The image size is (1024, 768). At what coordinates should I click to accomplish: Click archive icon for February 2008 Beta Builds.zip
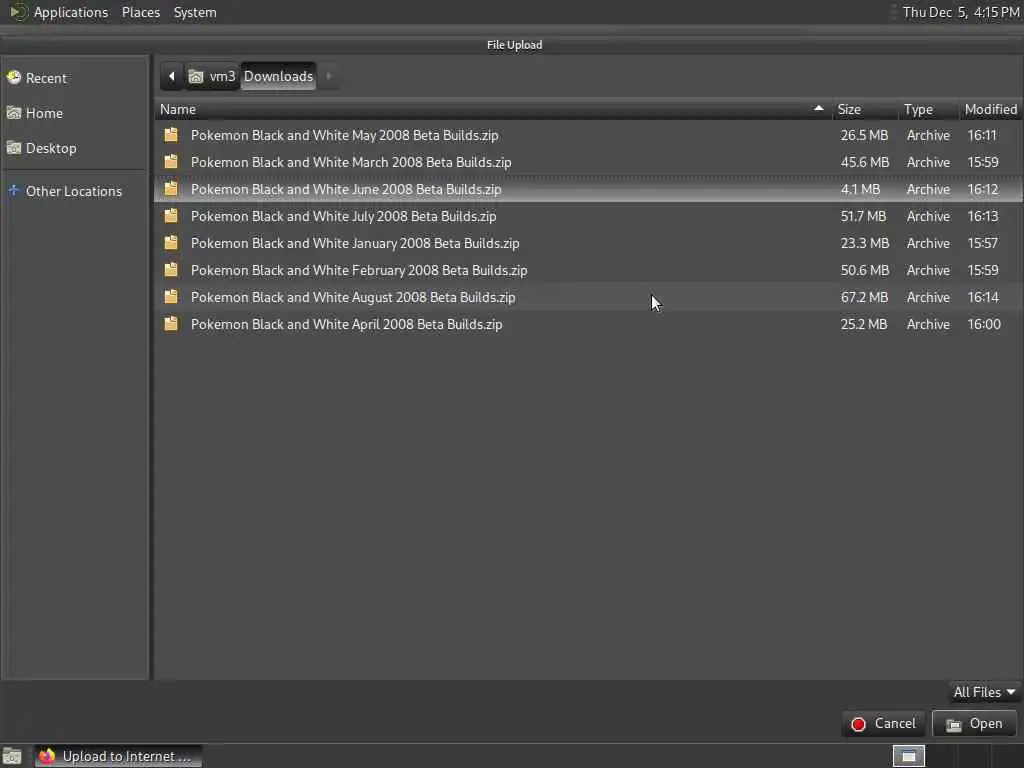pos(171,270)
